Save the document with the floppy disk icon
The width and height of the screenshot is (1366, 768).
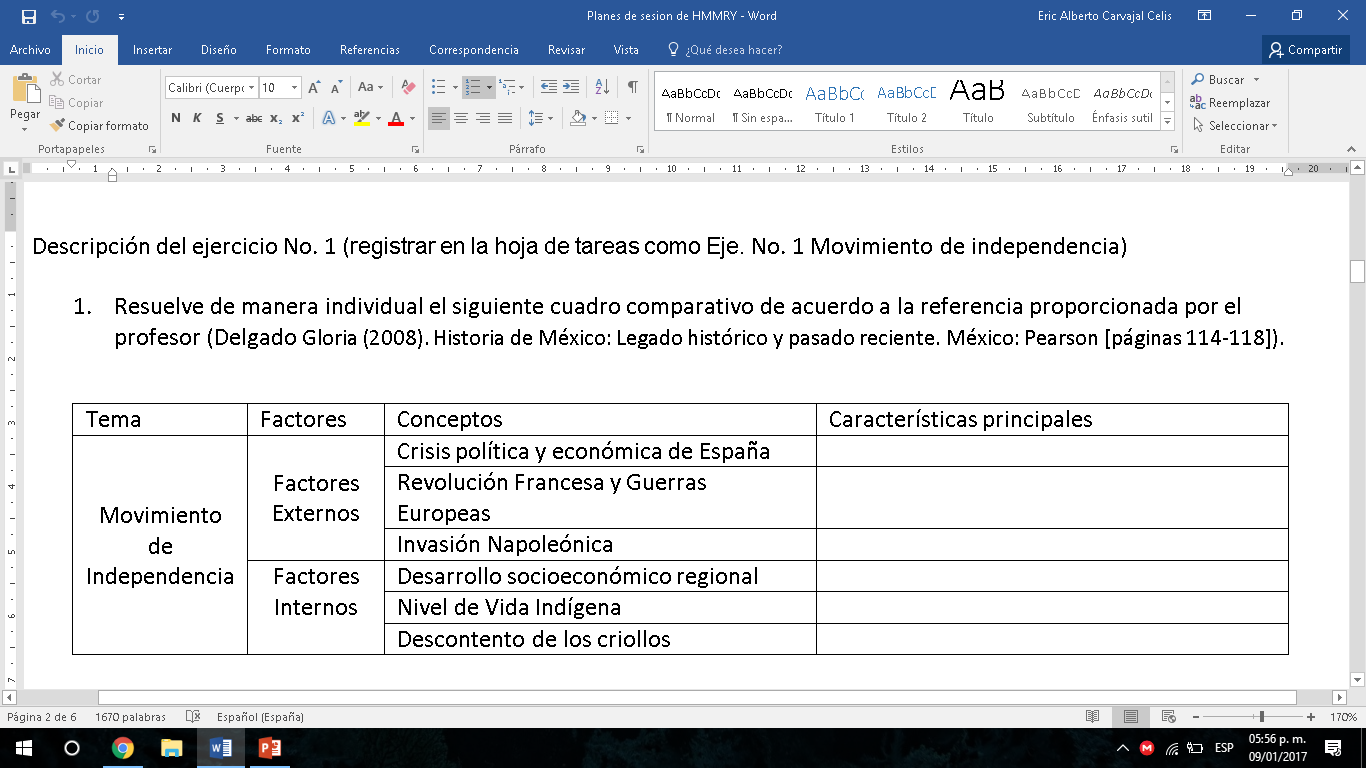click(x=28, y=16)
